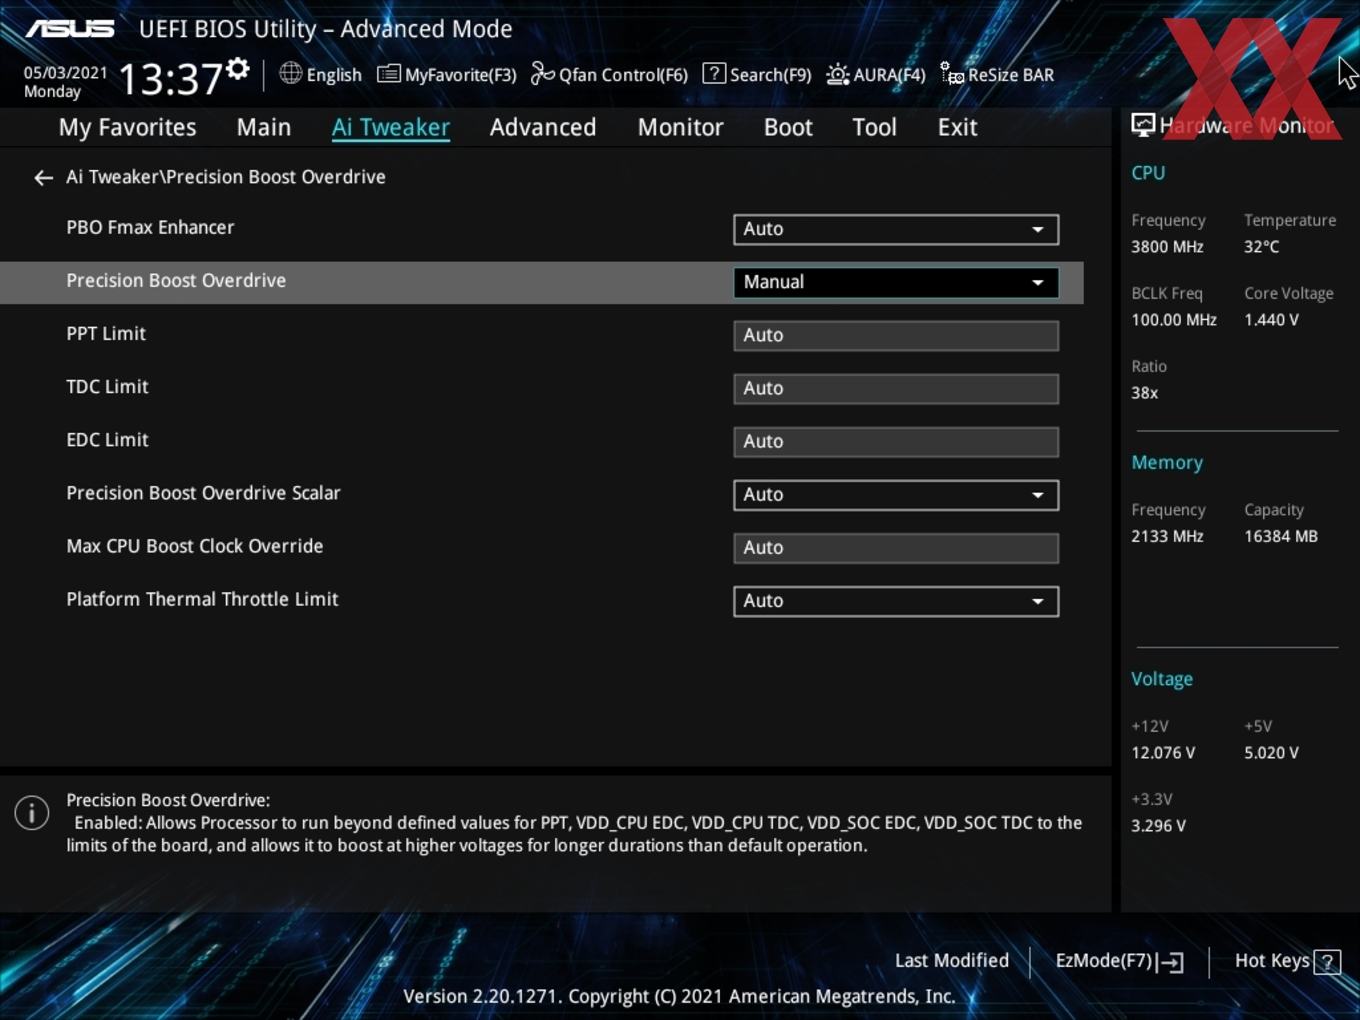1360x1020 pixels.
Task: Click the TDC Limit label
Action: (107, 386)
